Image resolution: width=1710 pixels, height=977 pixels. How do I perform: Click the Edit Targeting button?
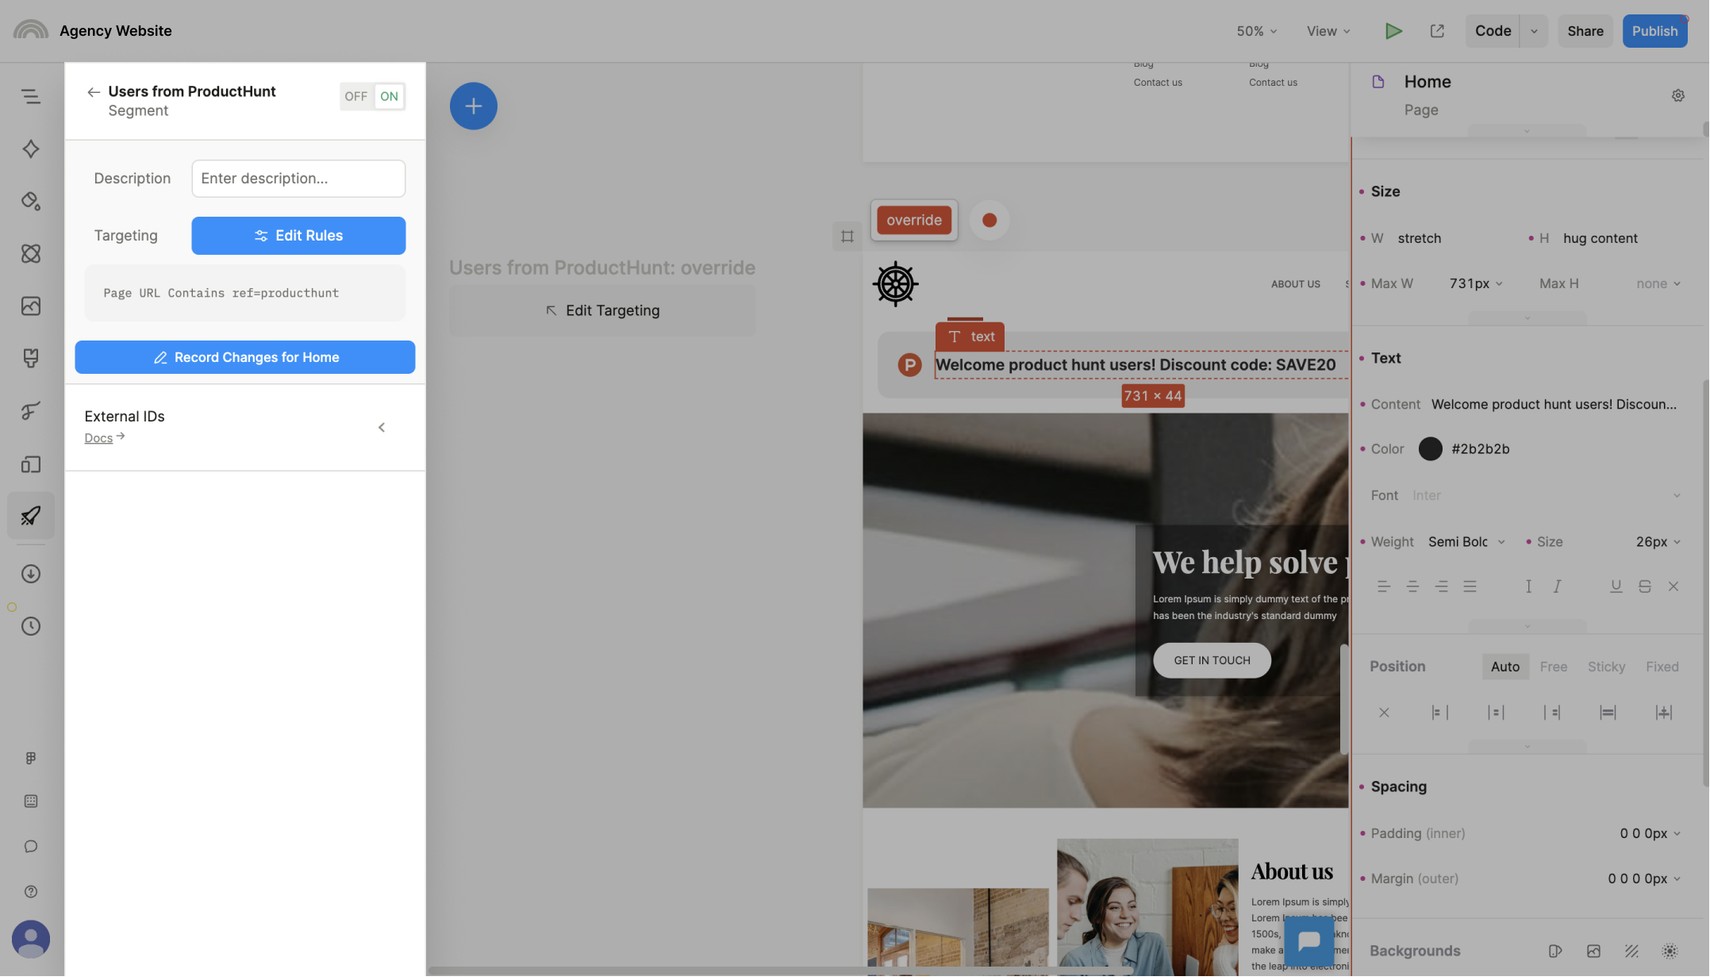point(603,311)
